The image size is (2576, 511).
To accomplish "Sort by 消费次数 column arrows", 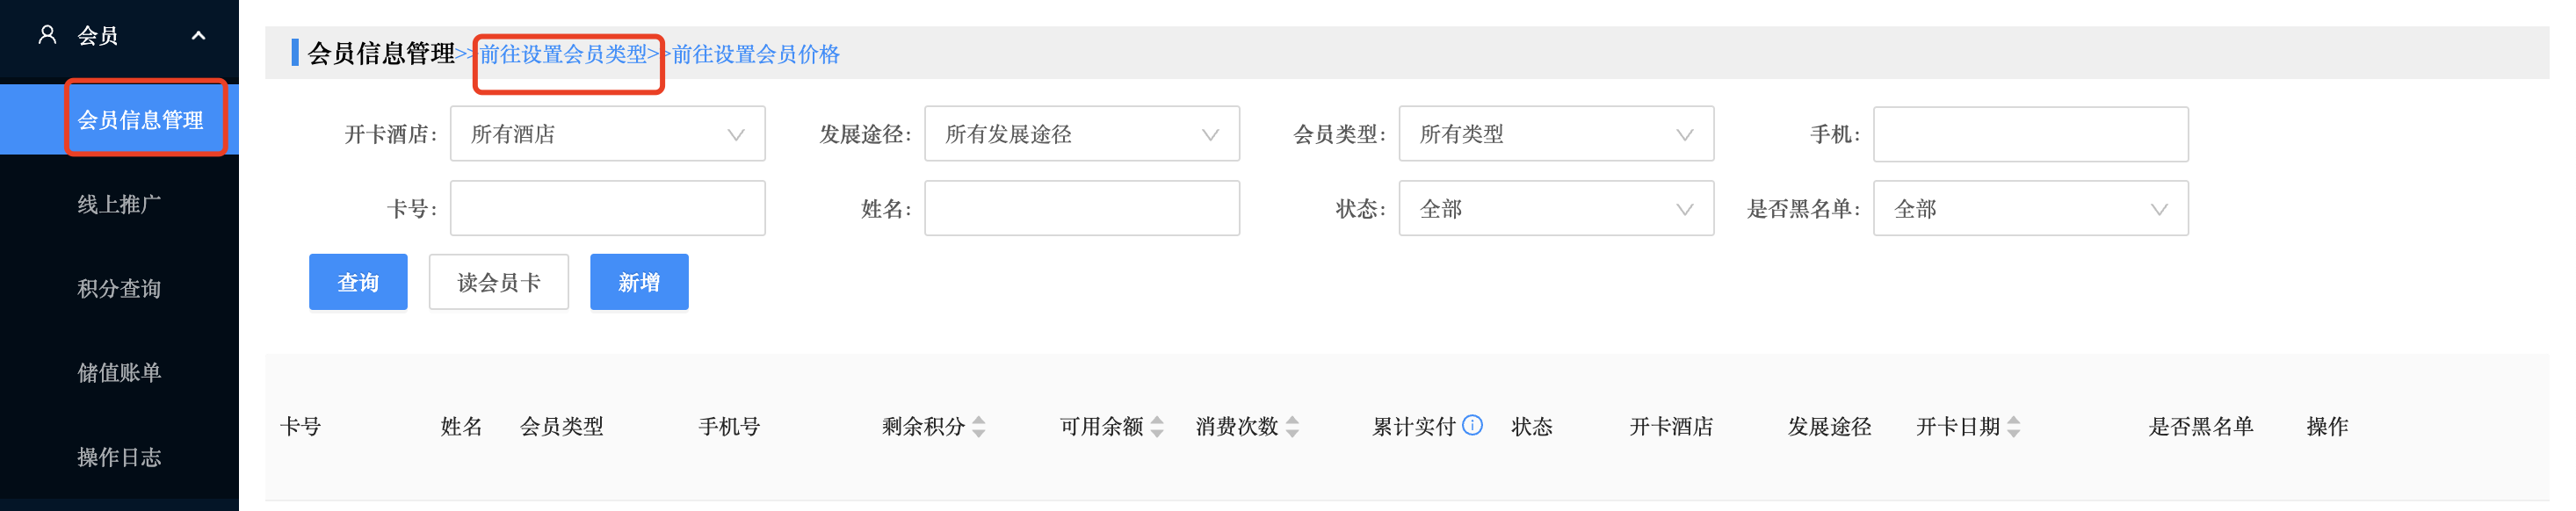I will coord(1292,427).
